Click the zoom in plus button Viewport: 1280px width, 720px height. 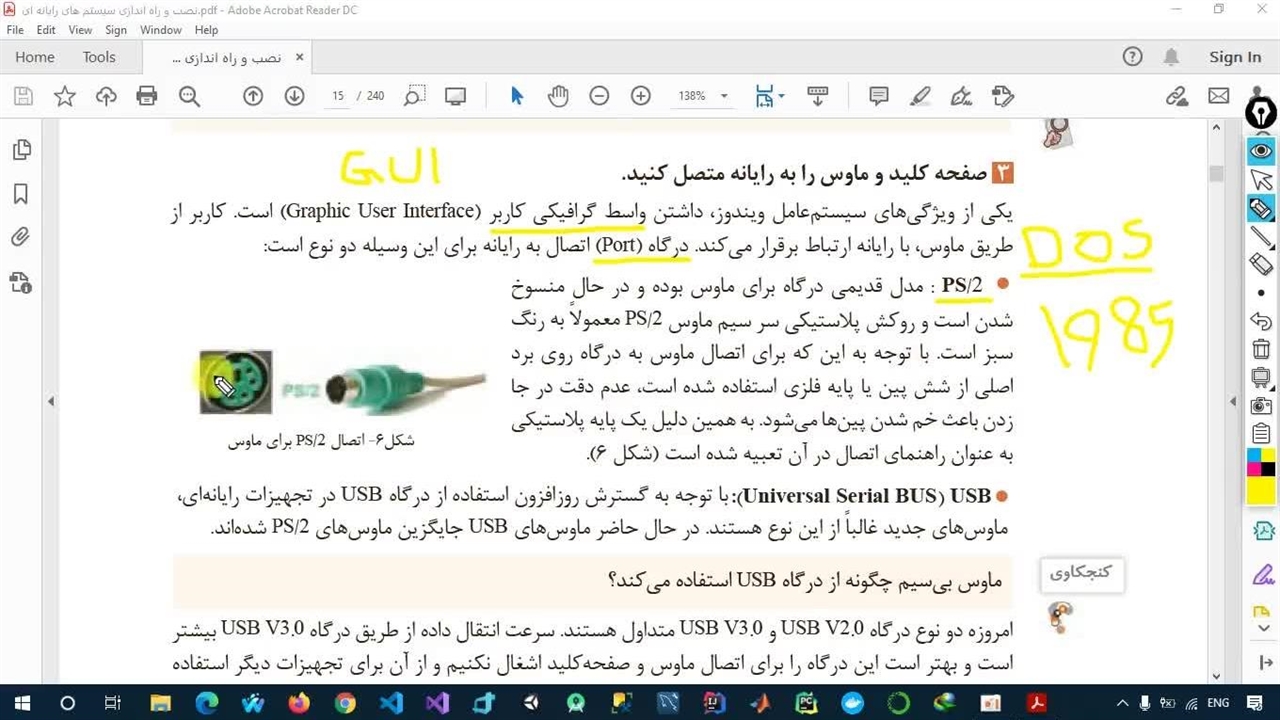pos(641,96)
